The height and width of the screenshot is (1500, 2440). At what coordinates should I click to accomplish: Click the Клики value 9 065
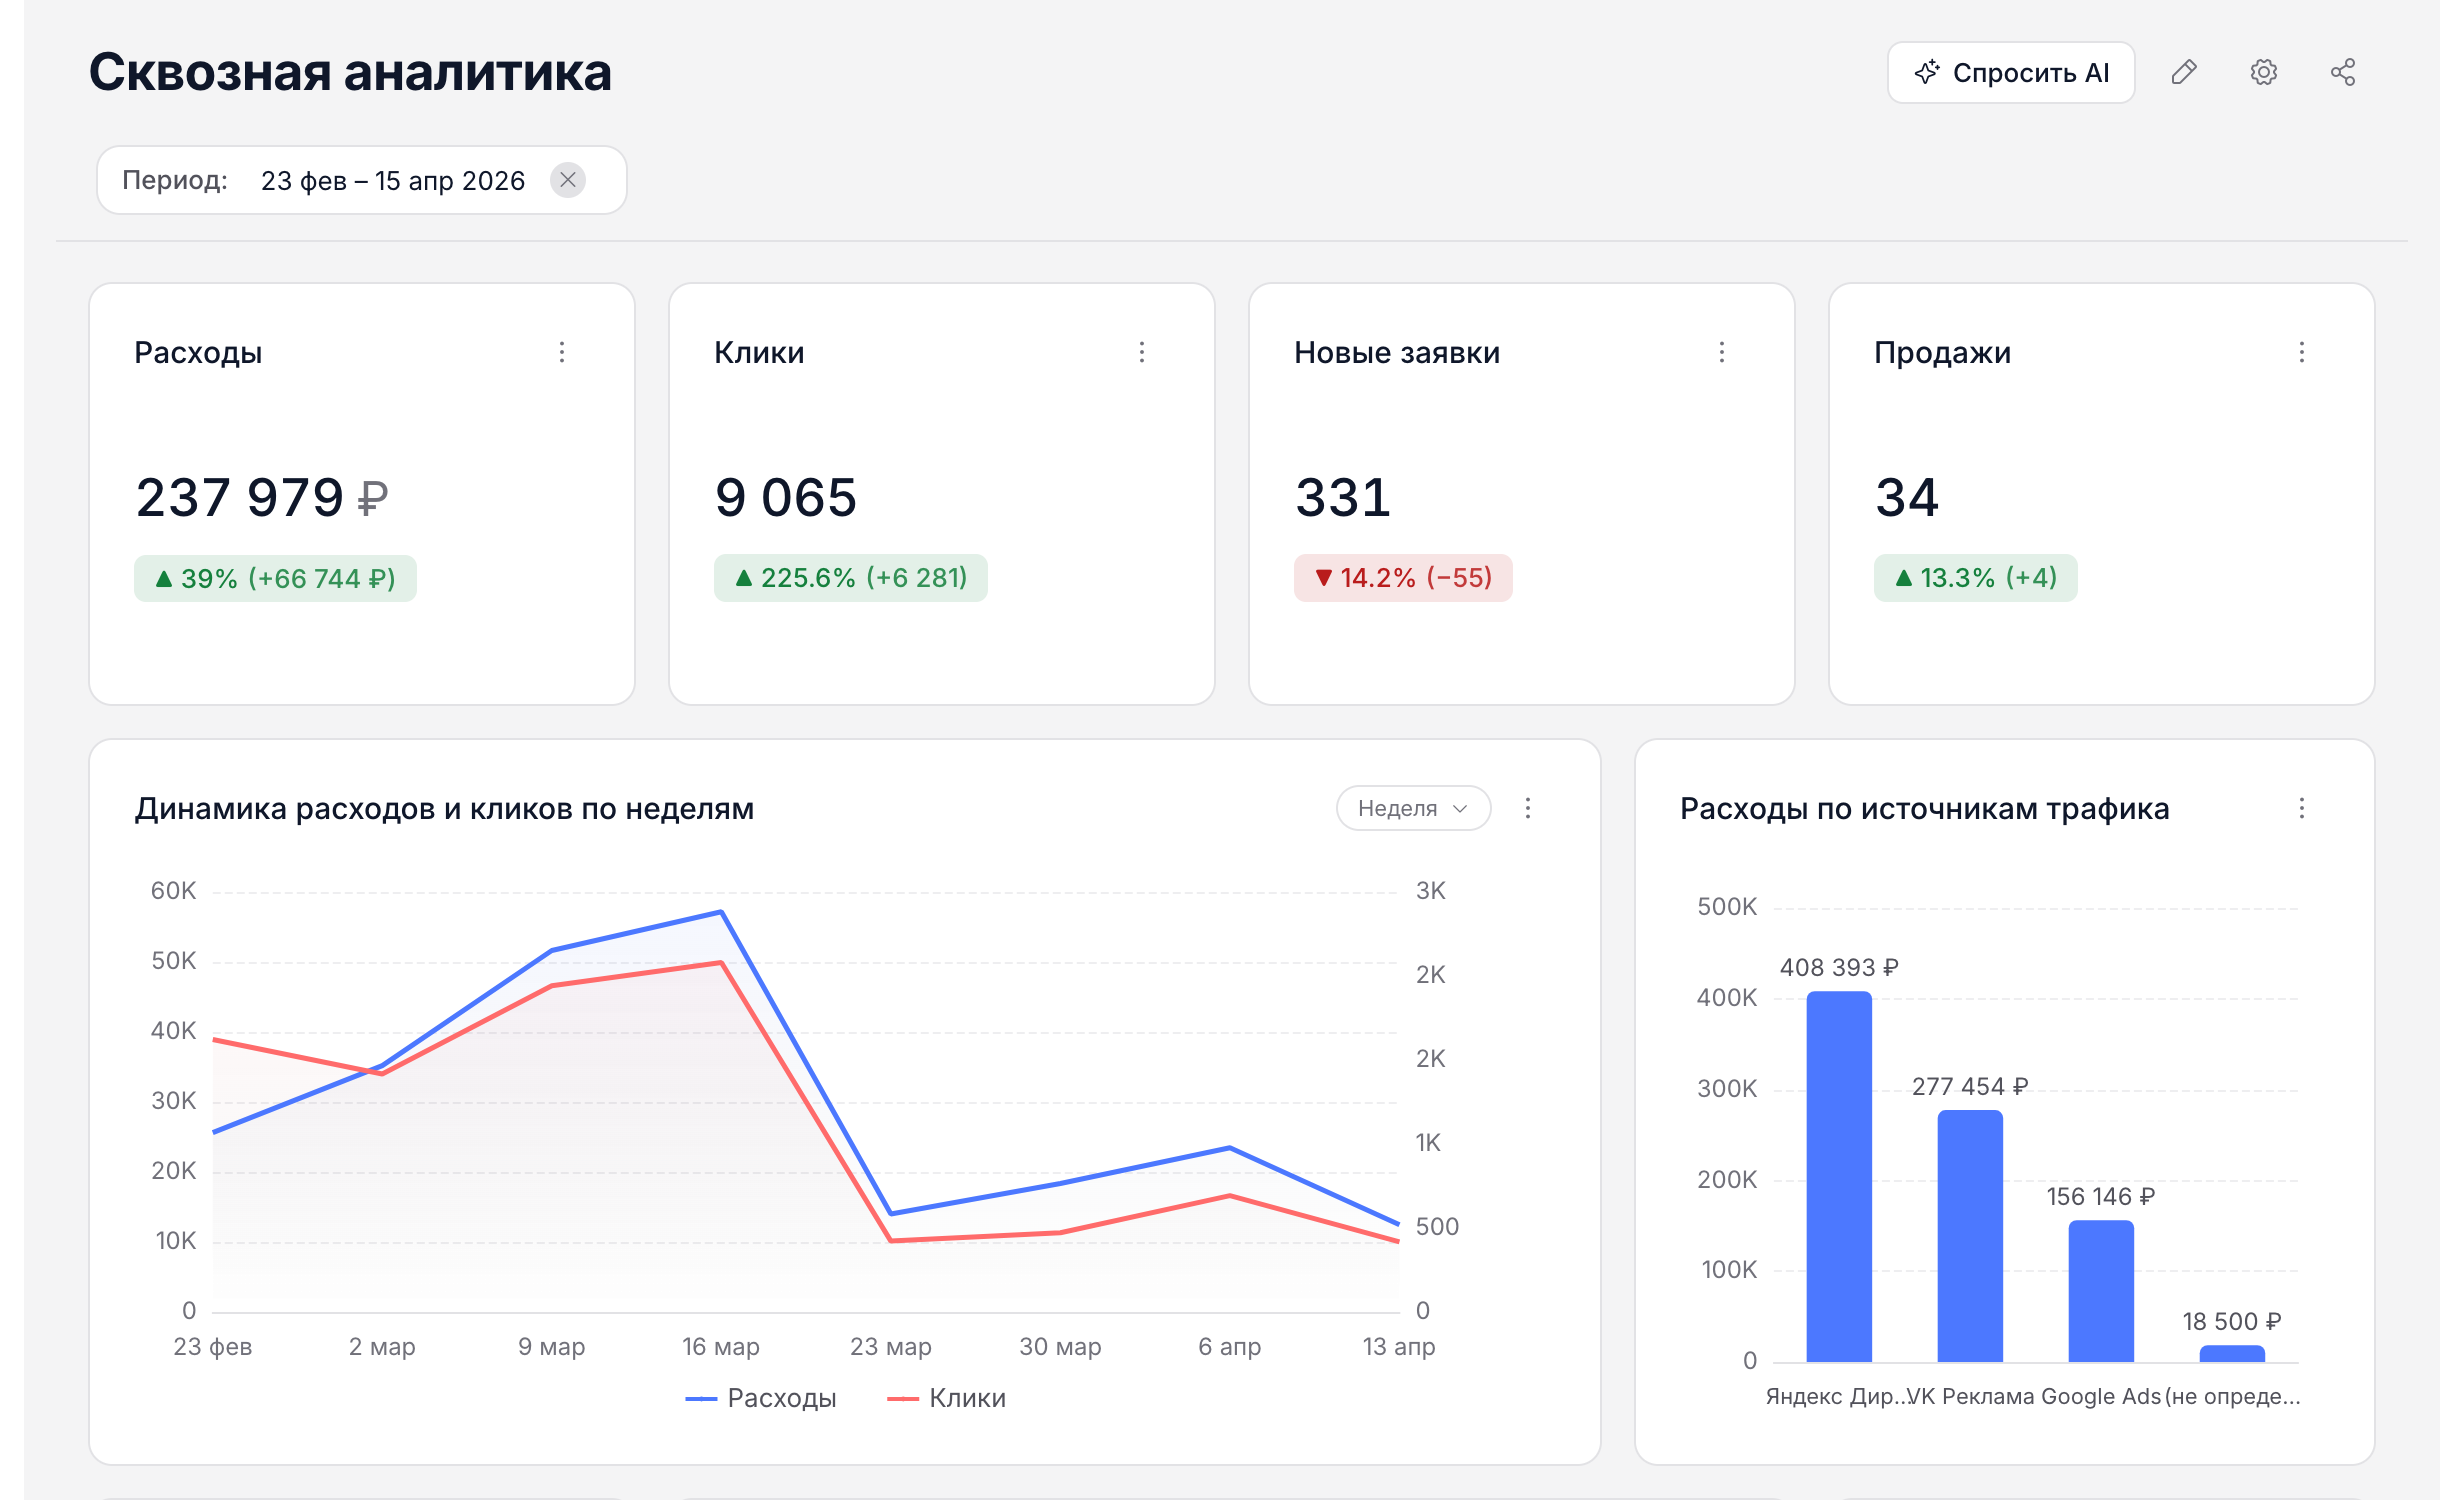tap(786, 497)
